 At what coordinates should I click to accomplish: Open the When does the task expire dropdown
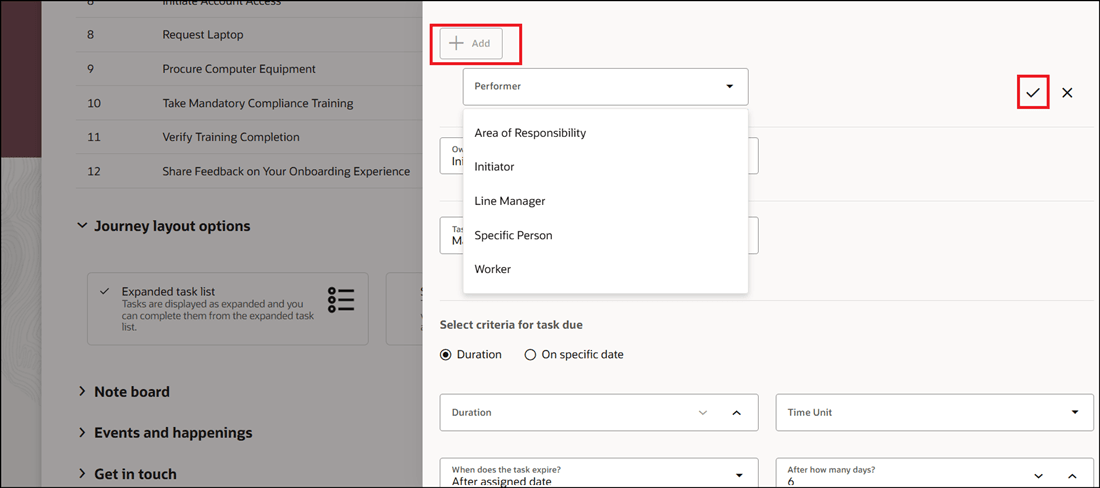[598, 474]
